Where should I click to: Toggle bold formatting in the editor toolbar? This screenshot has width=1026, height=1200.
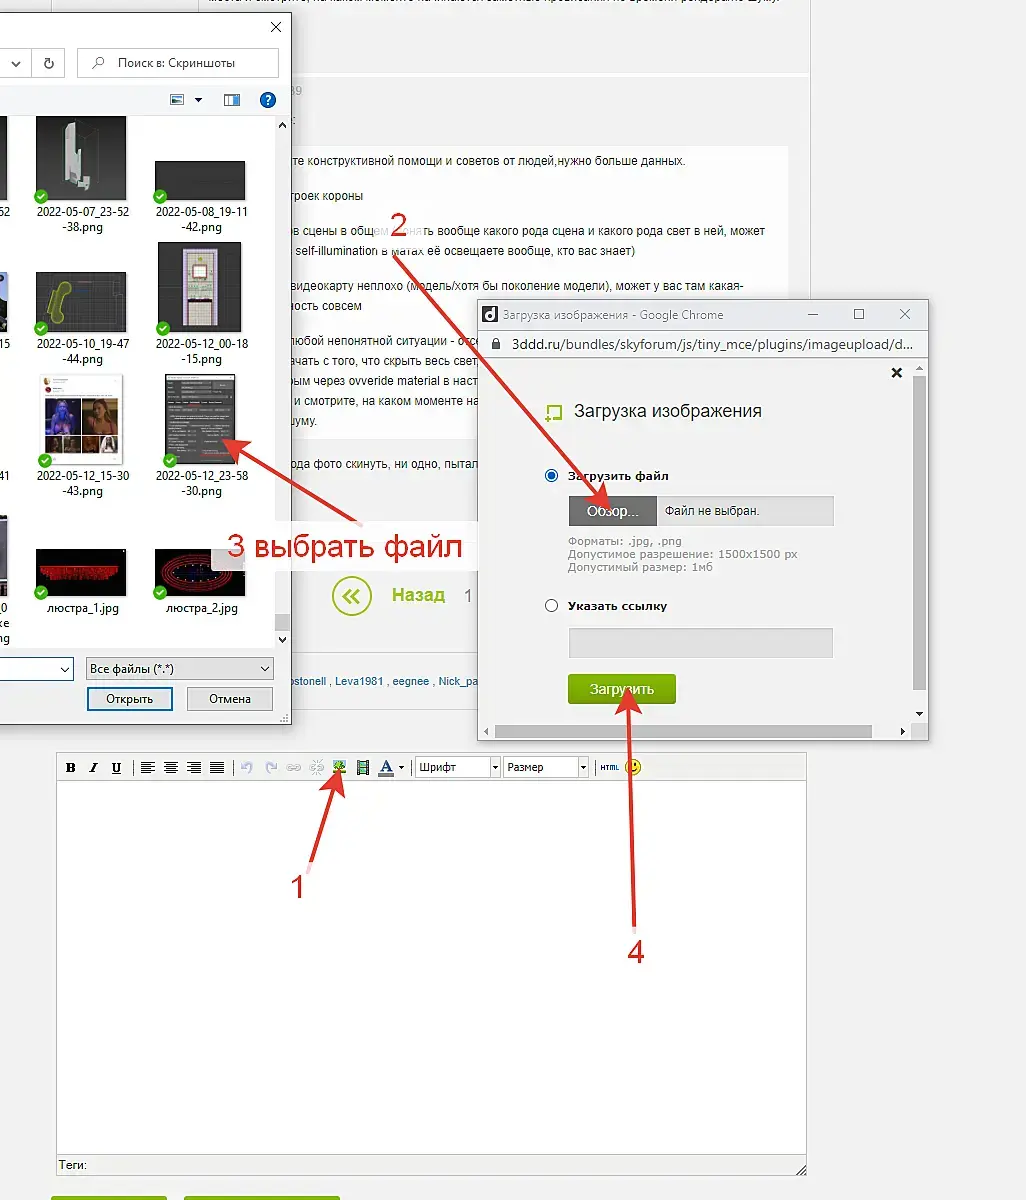coord(71,768)
